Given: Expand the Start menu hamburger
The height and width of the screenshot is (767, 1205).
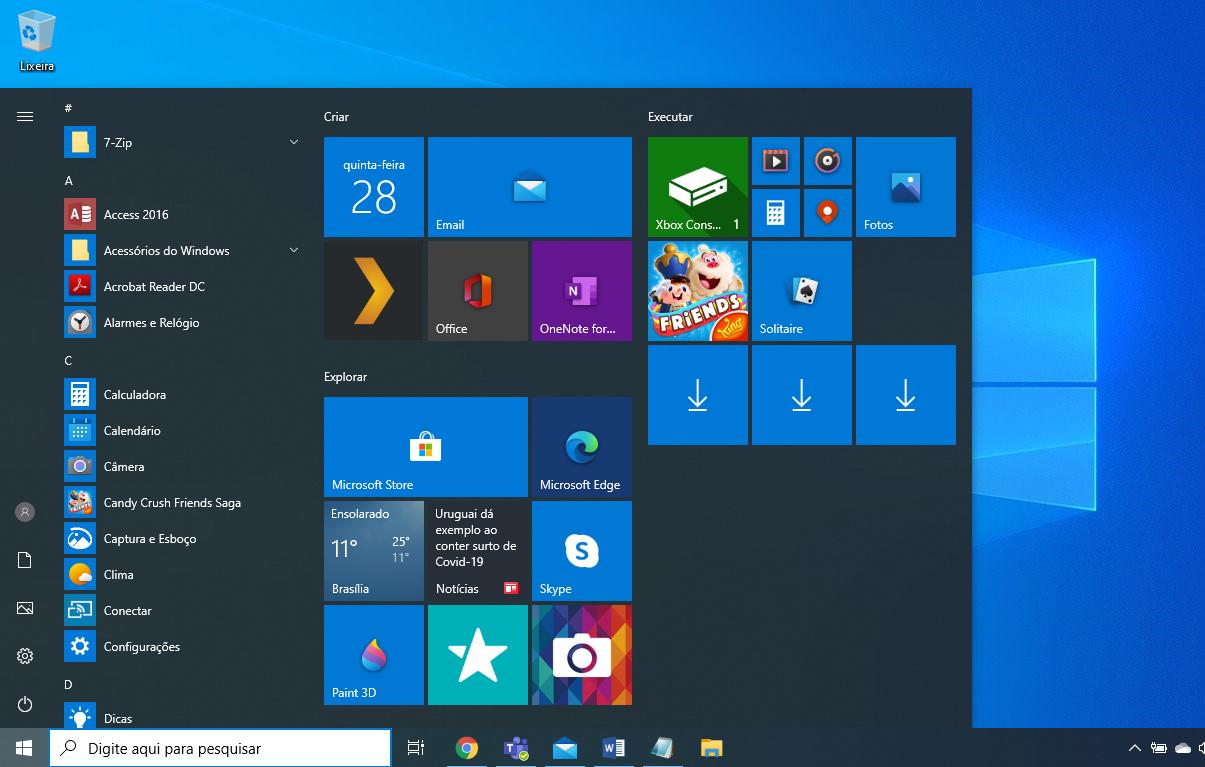Looking at the screenshot, I should pyautogui.click(x=25, y=117).
